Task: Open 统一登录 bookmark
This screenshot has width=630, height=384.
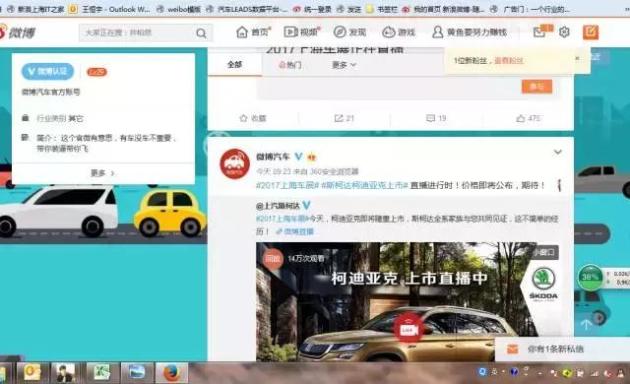Action: click(x=312, y=9)
